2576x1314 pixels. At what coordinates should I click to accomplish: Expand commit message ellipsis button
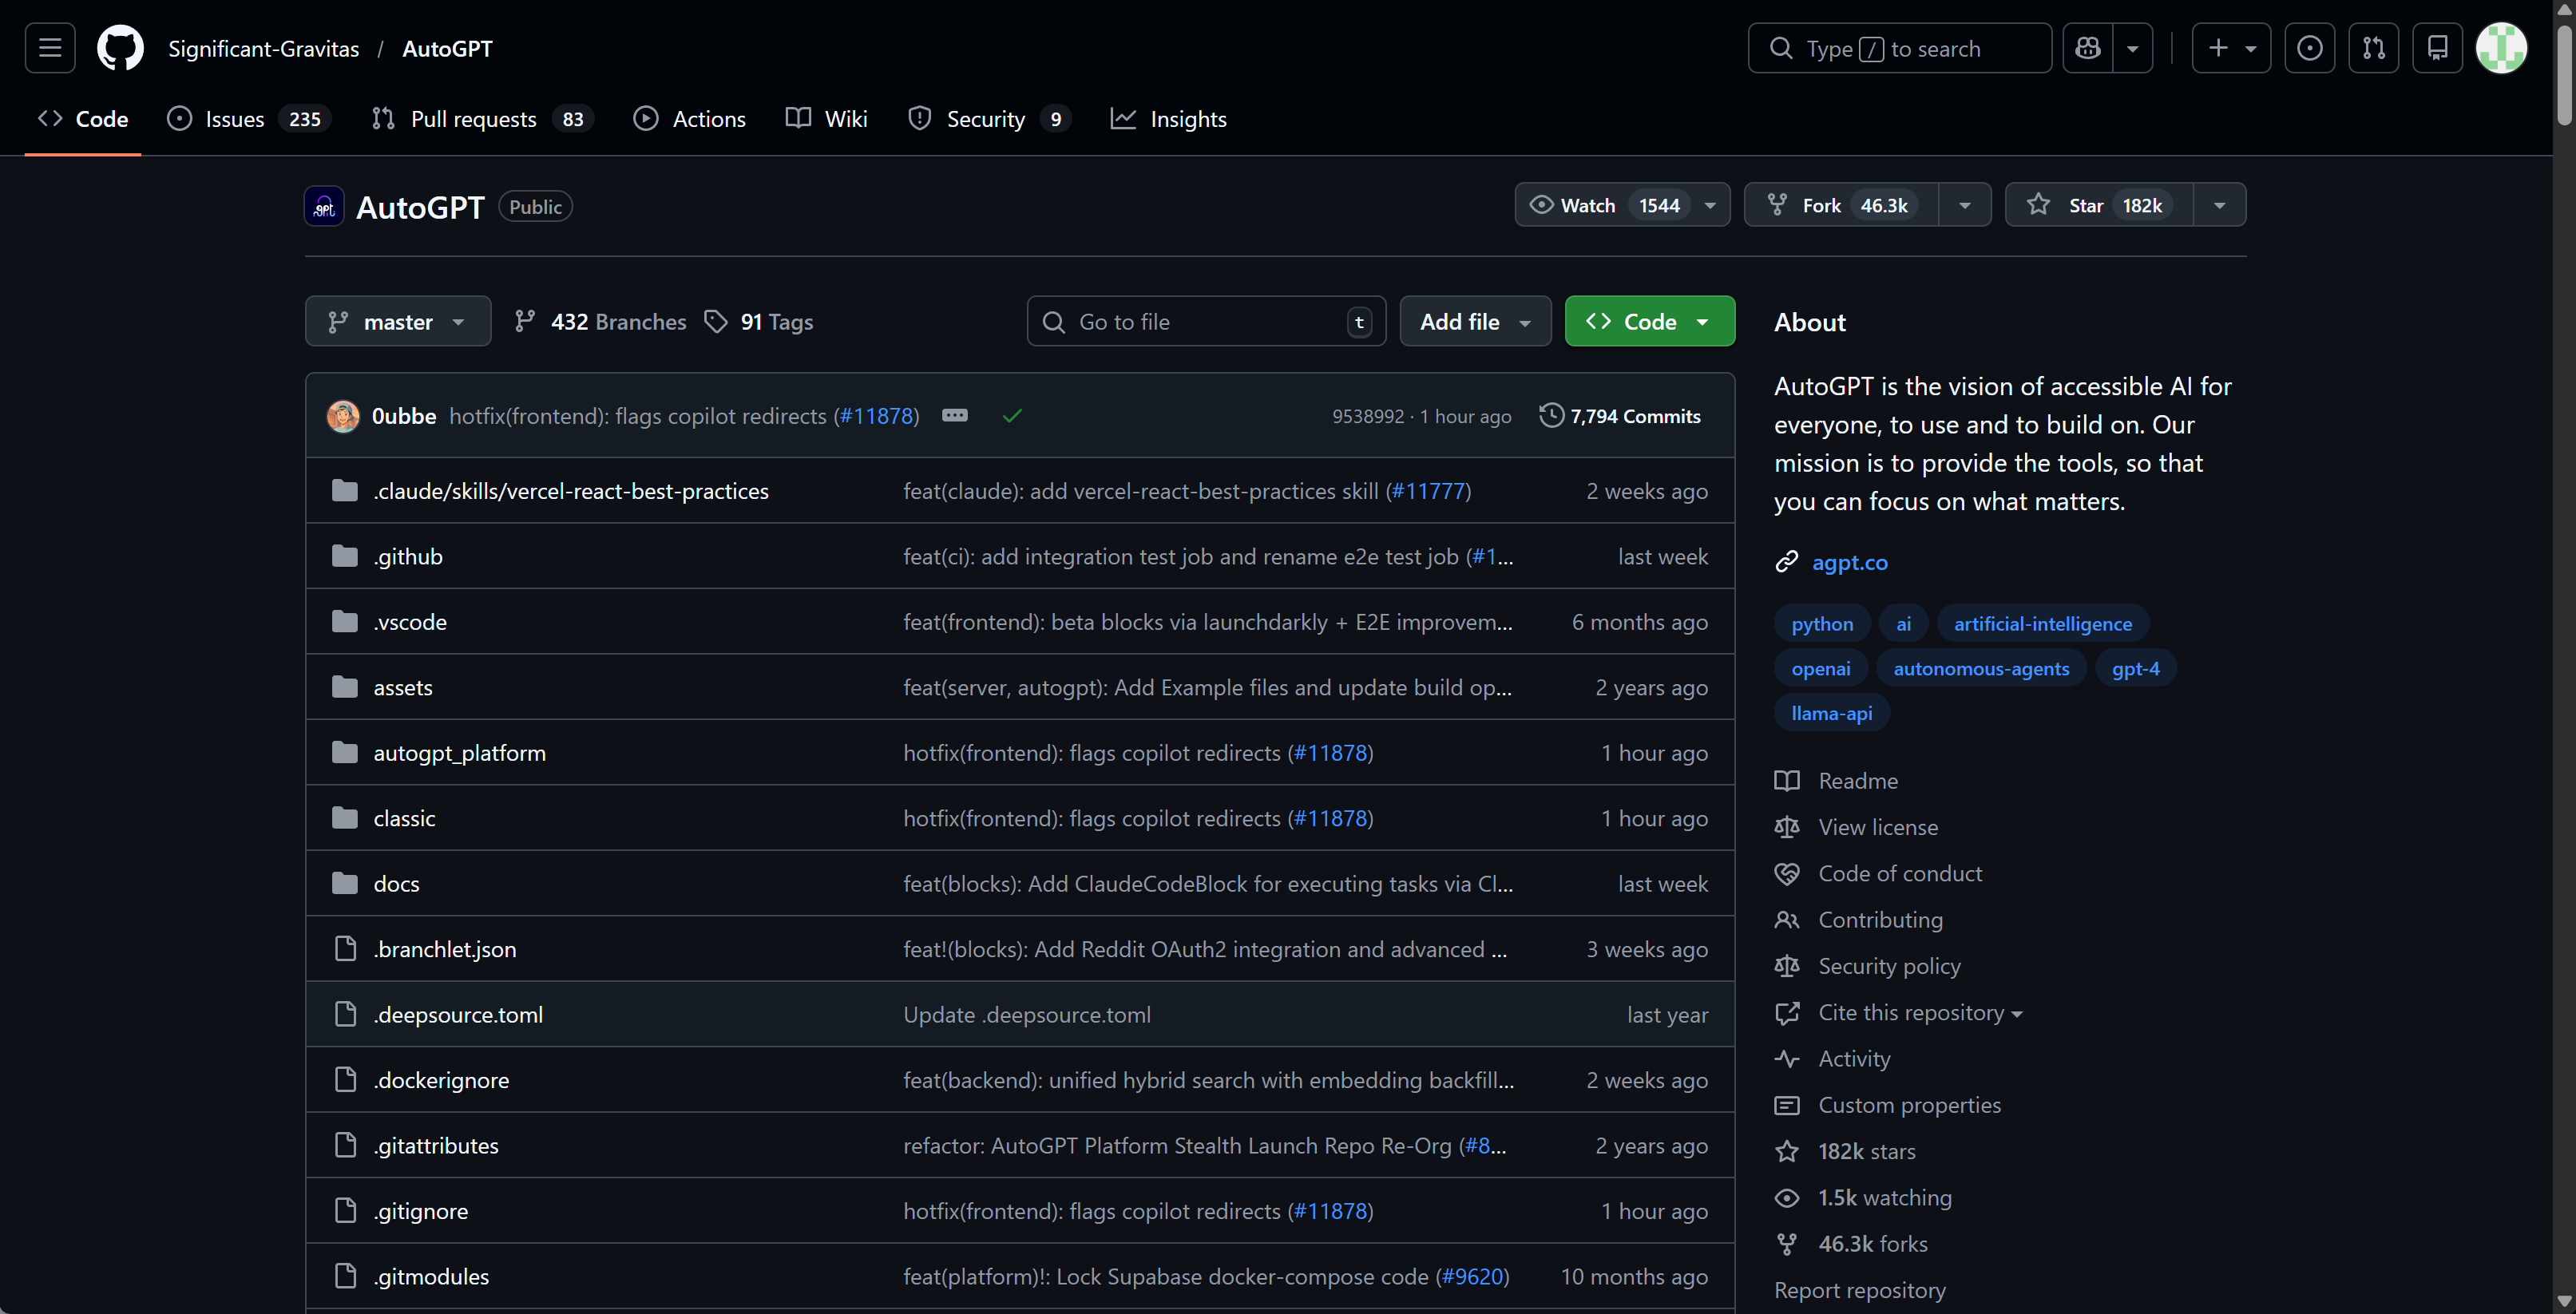point(954,415)
